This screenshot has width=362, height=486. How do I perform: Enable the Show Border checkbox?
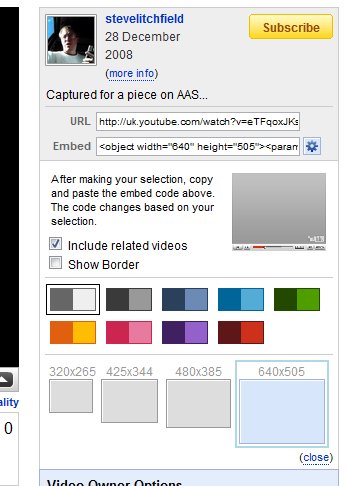coord(55,263)
